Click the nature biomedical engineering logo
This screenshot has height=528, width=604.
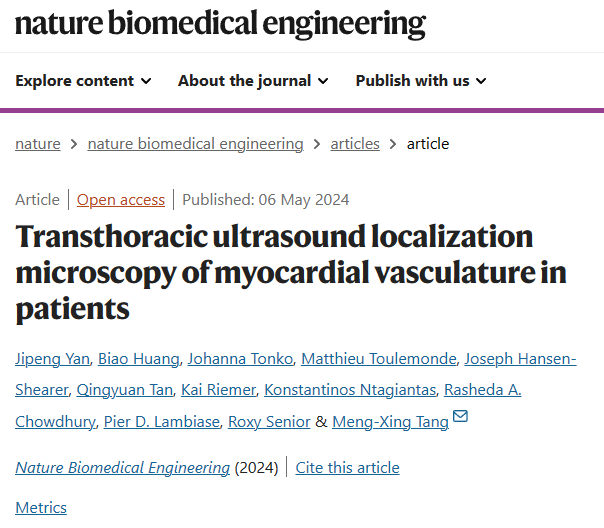point(220,23)
